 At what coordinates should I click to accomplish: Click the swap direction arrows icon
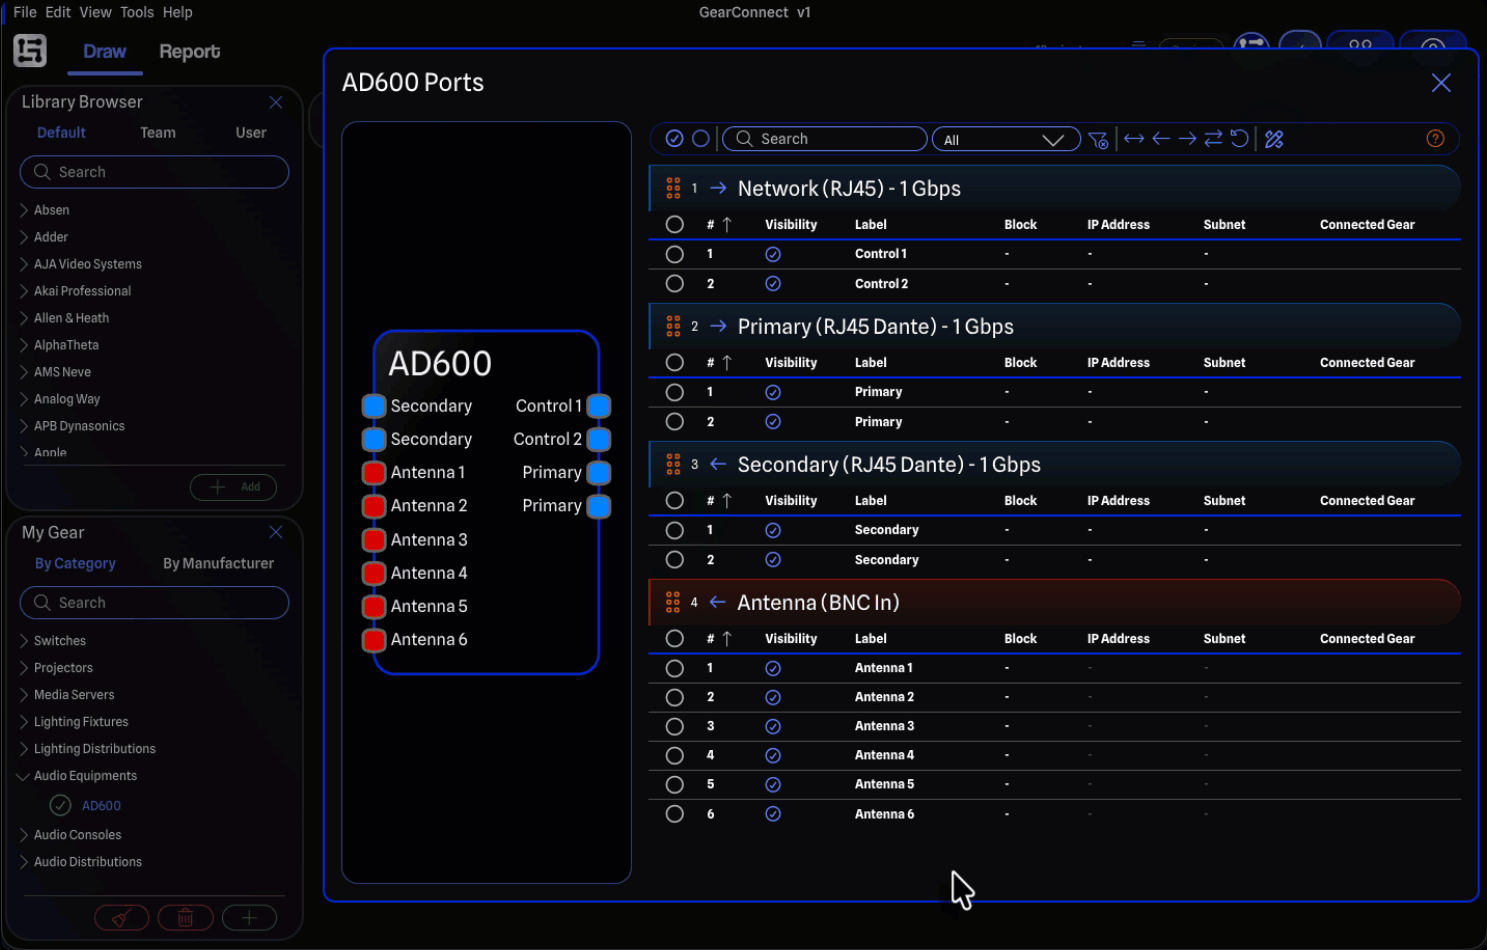(1213, 139)
